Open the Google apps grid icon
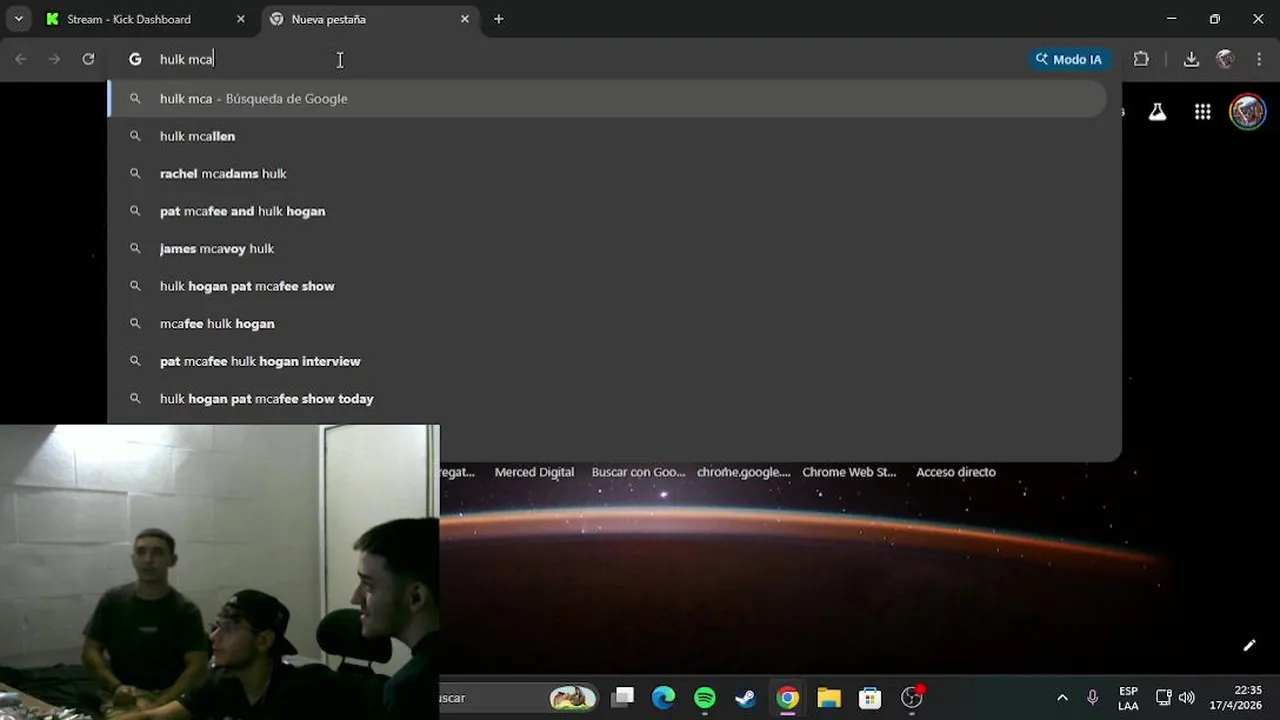This screenshot has height=720, width=1280. point(1203,112)
